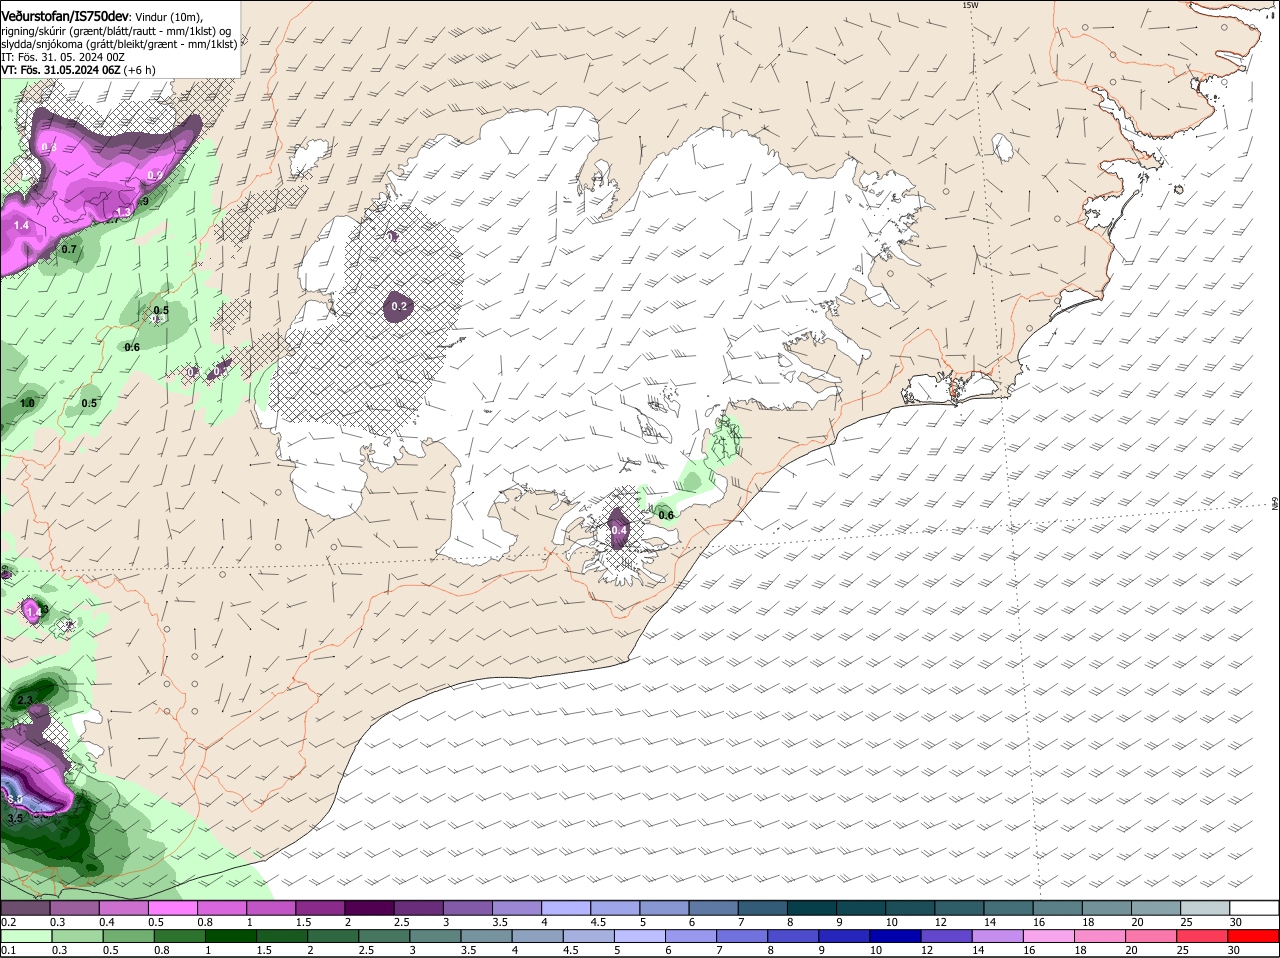Image resolution: width=1280 pixels, height=958 pixels.
Task: Click the lower legend swatch labeled 4
Action: coord(538,936)
